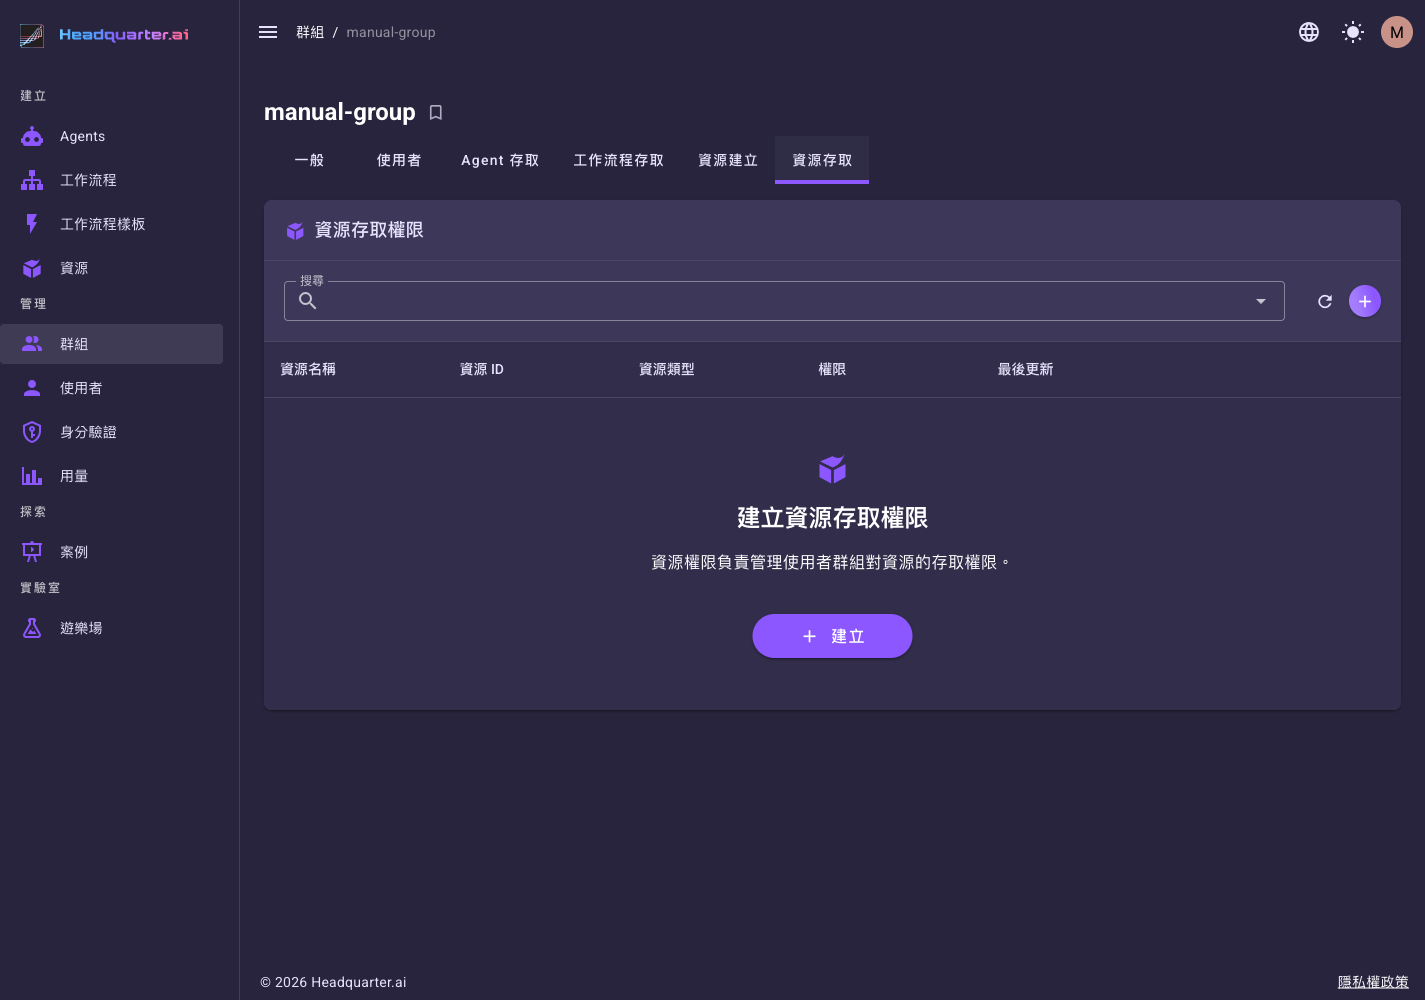This screenshot has width=1425, height=1000.
Task: Open the 工作流程存取 tab
Action: click(619, 160)
